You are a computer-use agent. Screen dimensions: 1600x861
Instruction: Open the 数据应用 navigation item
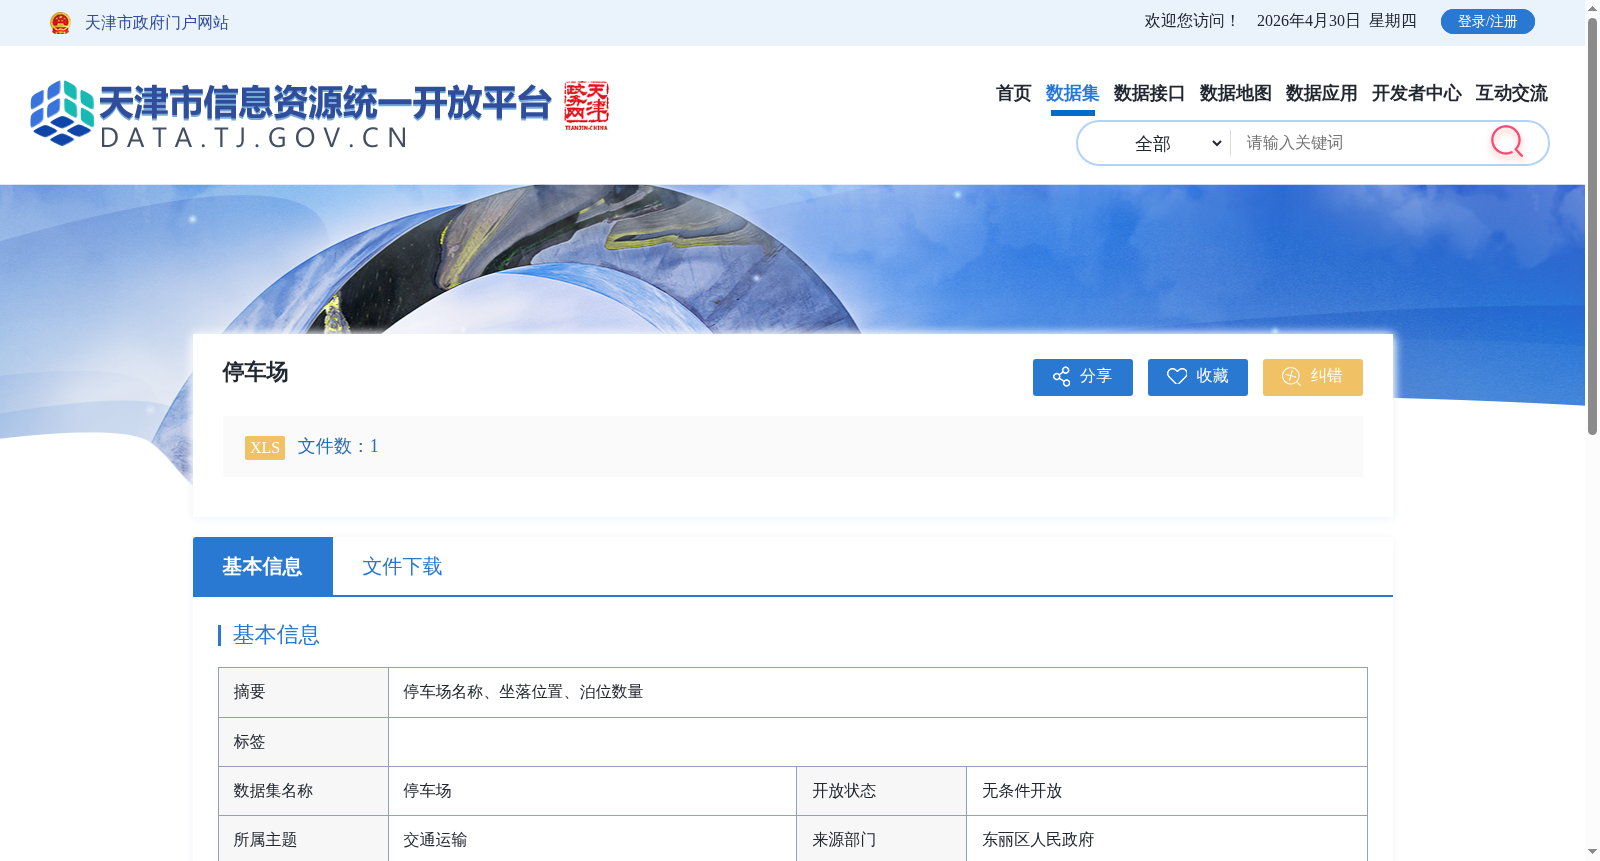[1321, 93]
